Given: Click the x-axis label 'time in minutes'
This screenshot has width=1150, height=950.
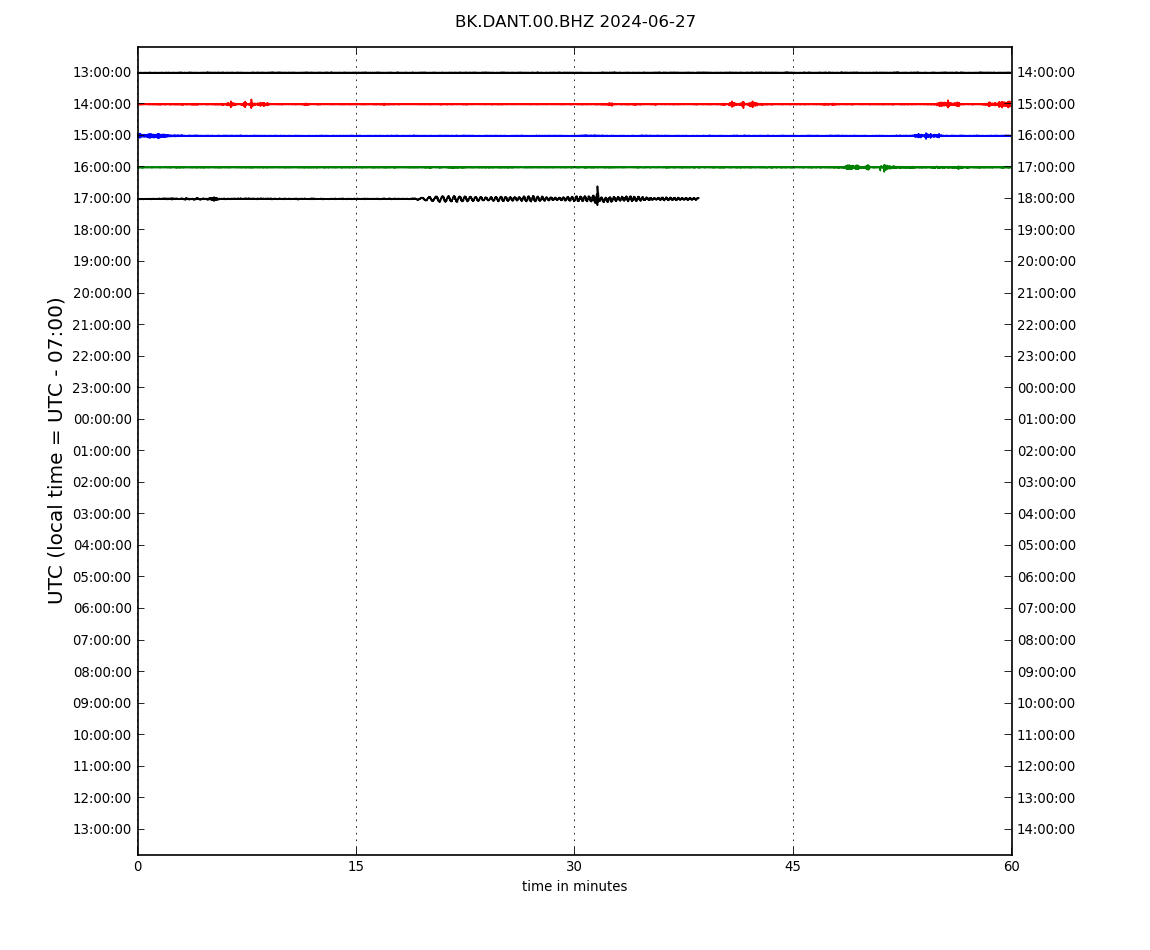Looking at the screenshot, I should [x=574, y=886].
